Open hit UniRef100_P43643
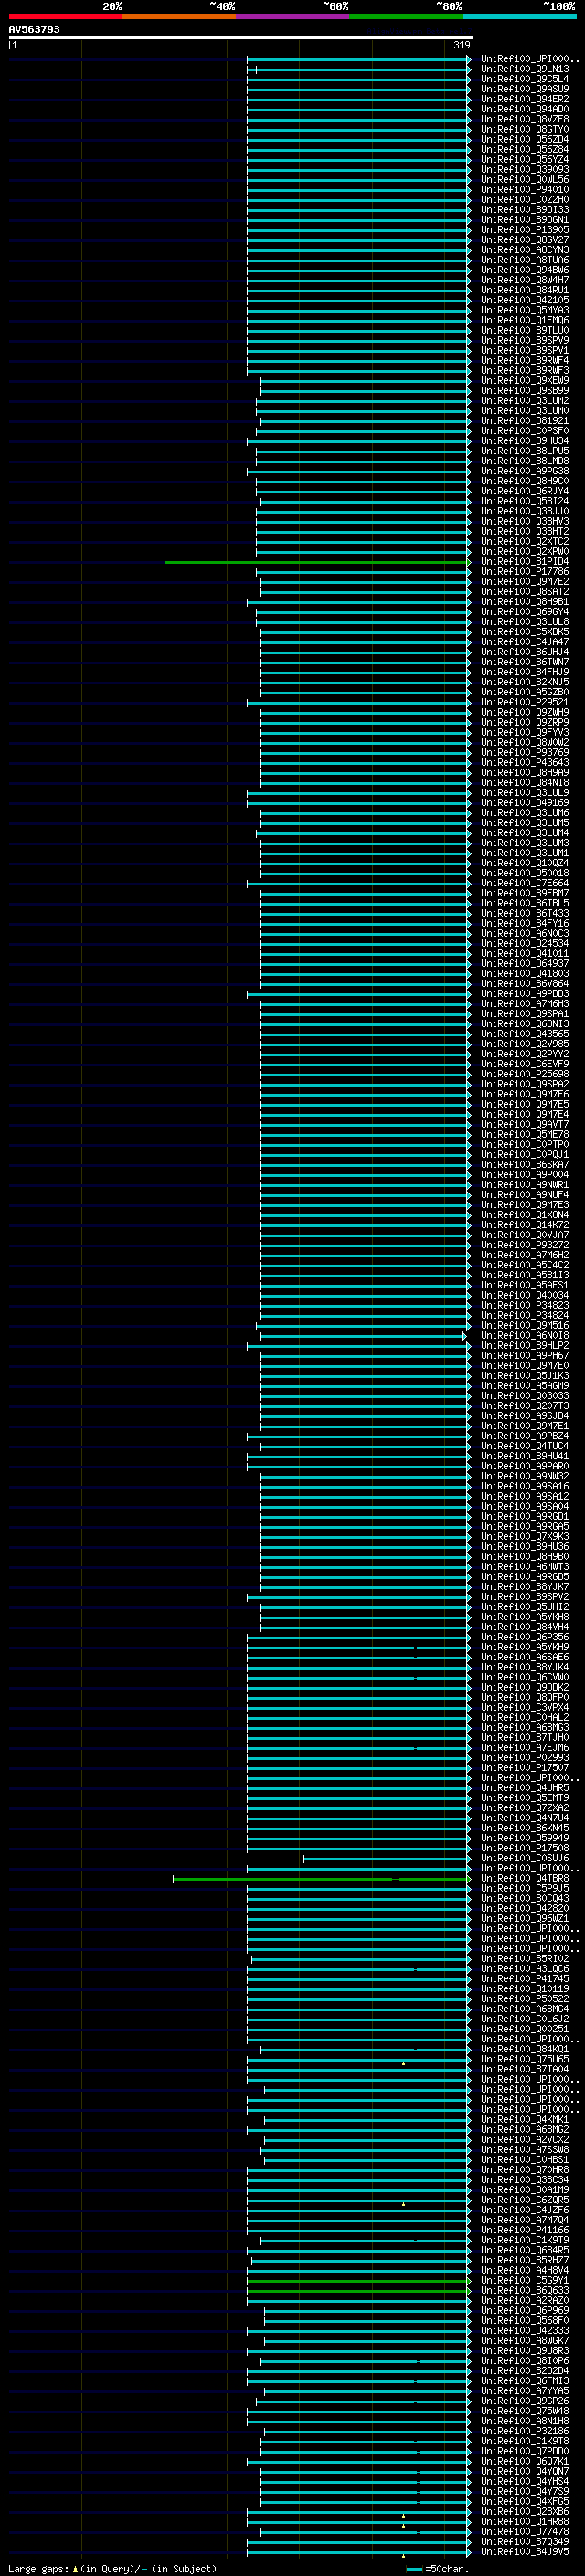The width and height of the screenshot is (585, 2576). (524, 762)
